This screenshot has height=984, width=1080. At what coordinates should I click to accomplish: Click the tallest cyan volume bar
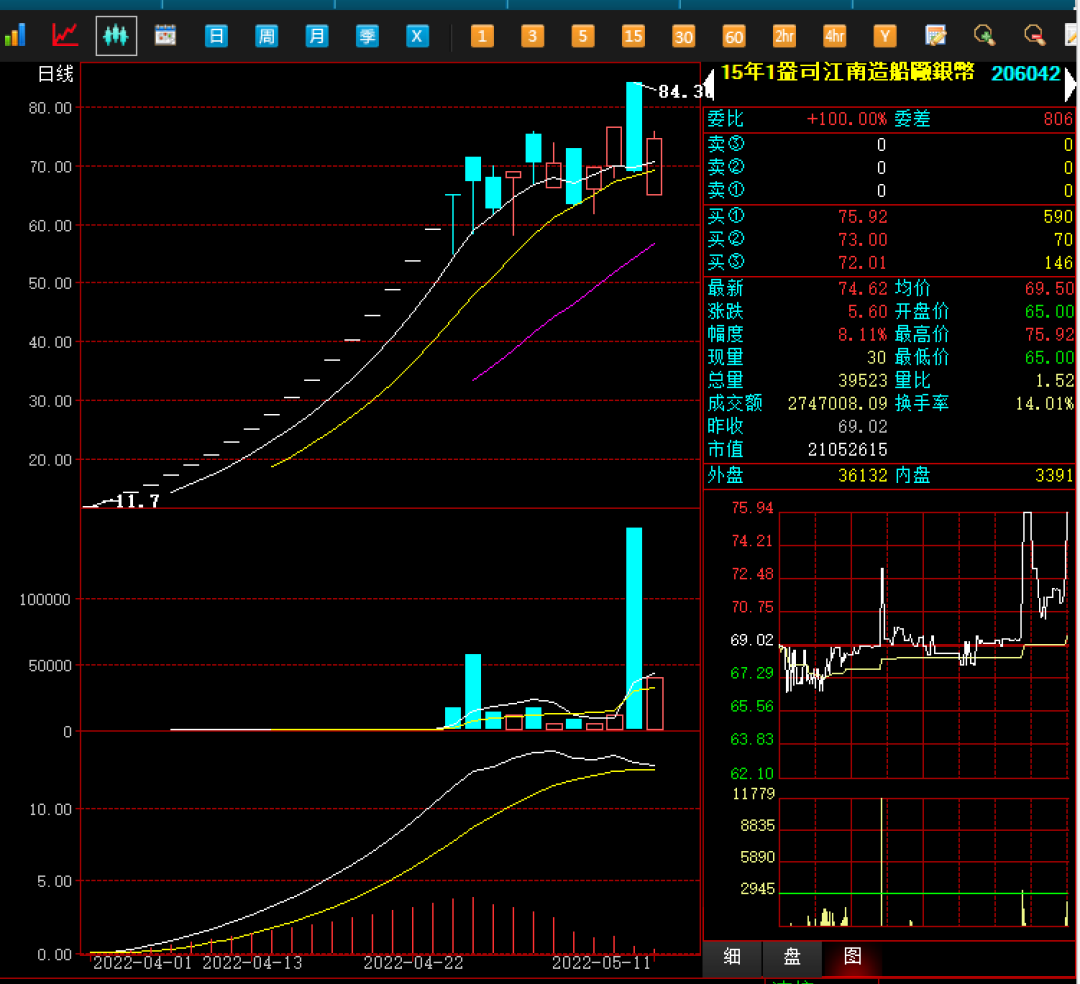click(634, 628)
